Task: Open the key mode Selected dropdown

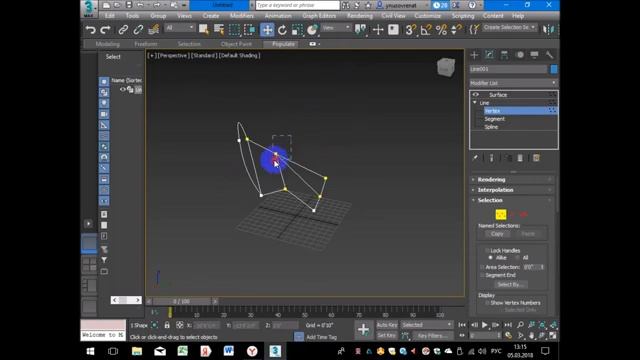Action: tap(427, 325)
